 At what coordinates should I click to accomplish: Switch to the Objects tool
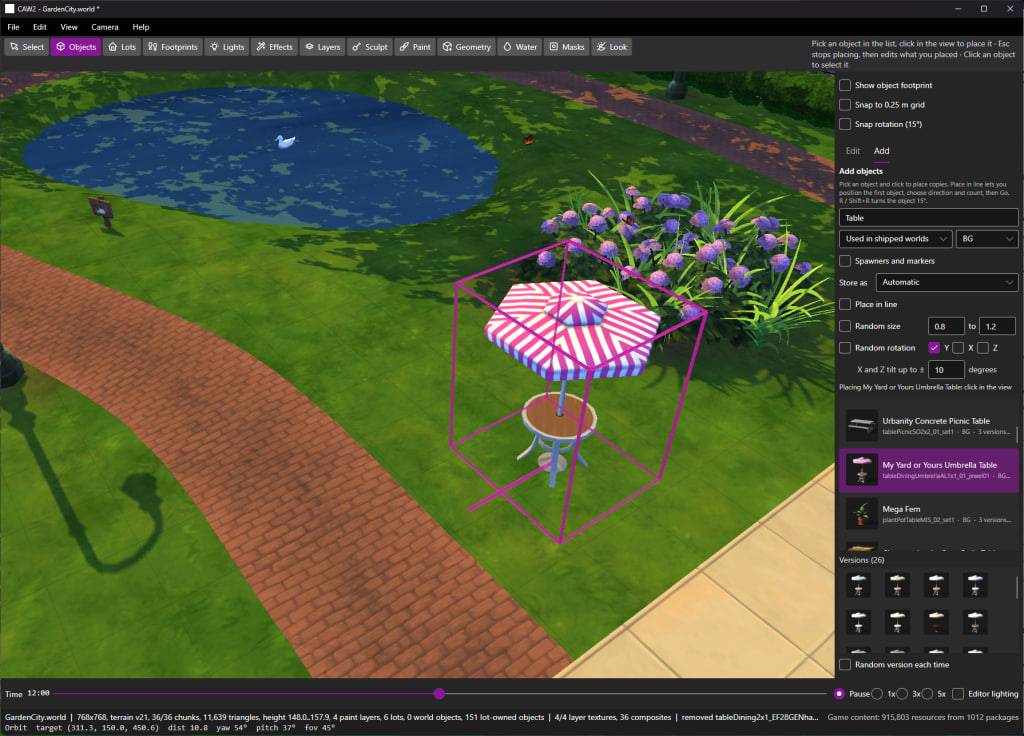76,47
